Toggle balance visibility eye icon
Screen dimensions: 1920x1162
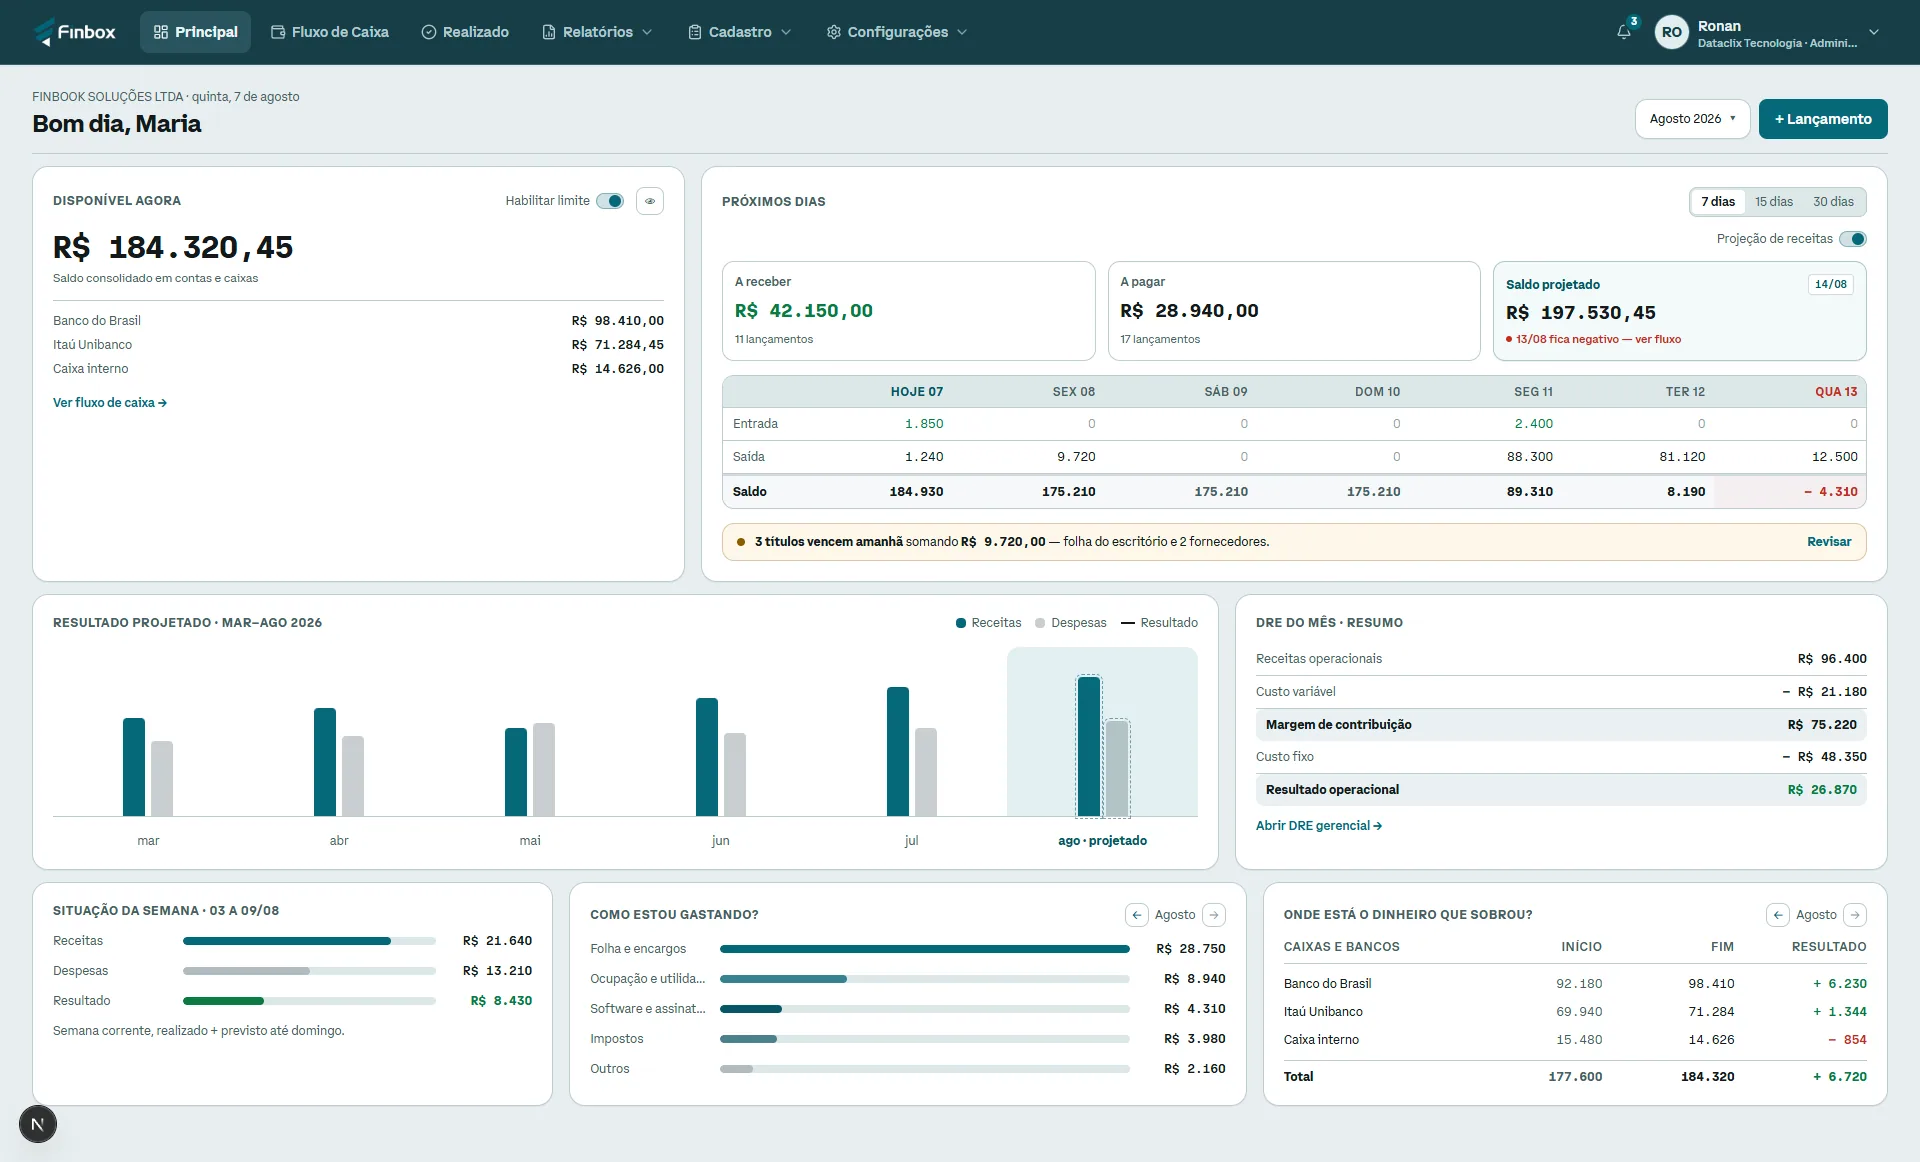(650, 201)
